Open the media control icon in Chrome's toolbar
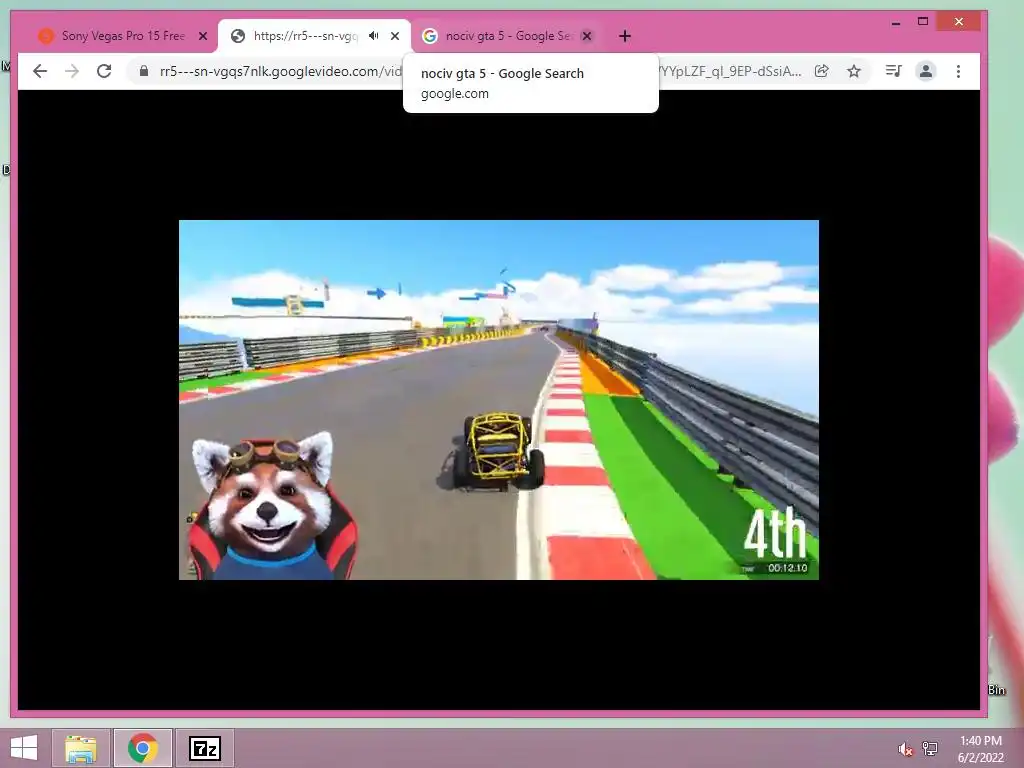Viewport: 1024px width, 768px height. (x=893, y=71)
